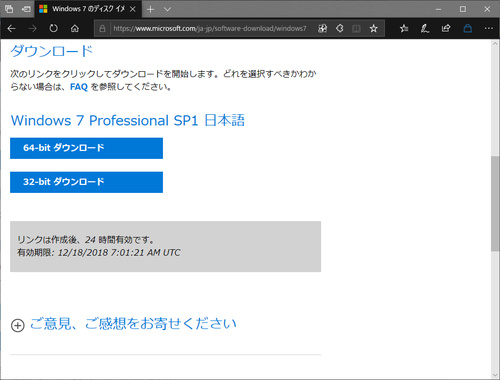500x380 pixels.
Task: Add this page to favorites star
Action: (373, 29)
